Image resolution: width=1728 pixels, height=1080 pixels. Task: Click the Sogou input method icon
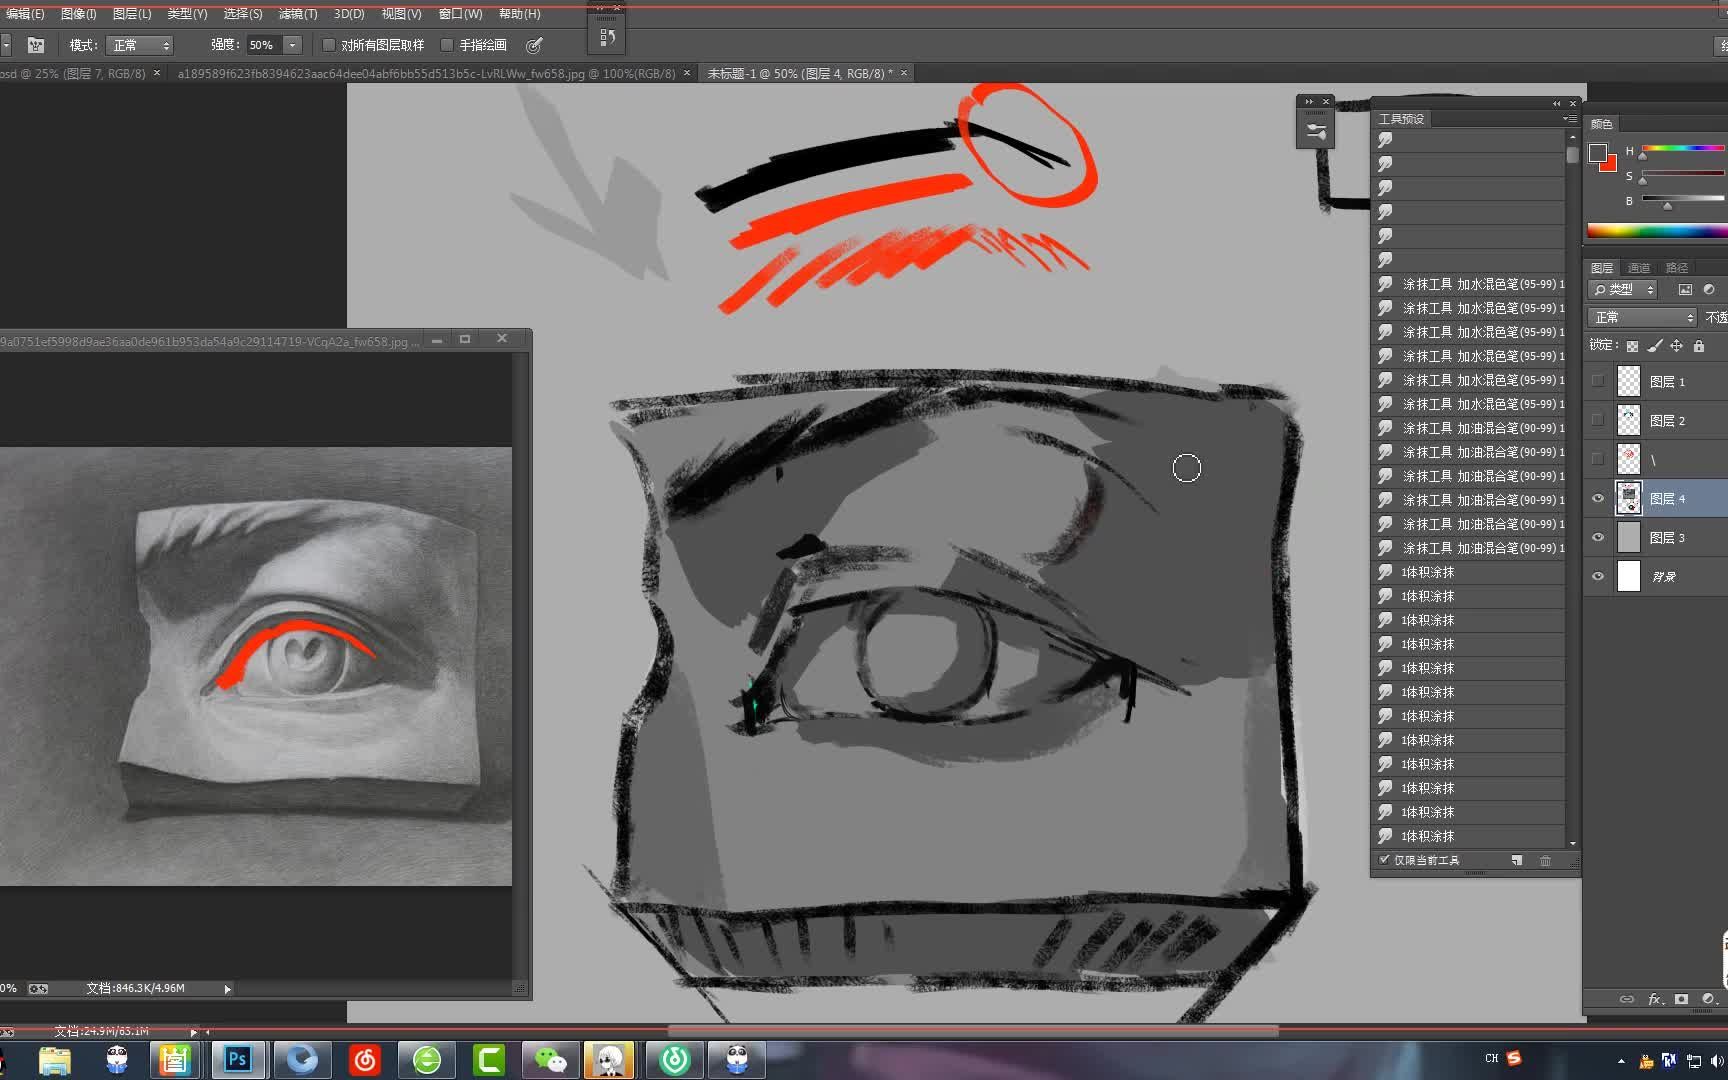coord(1514,1058)
